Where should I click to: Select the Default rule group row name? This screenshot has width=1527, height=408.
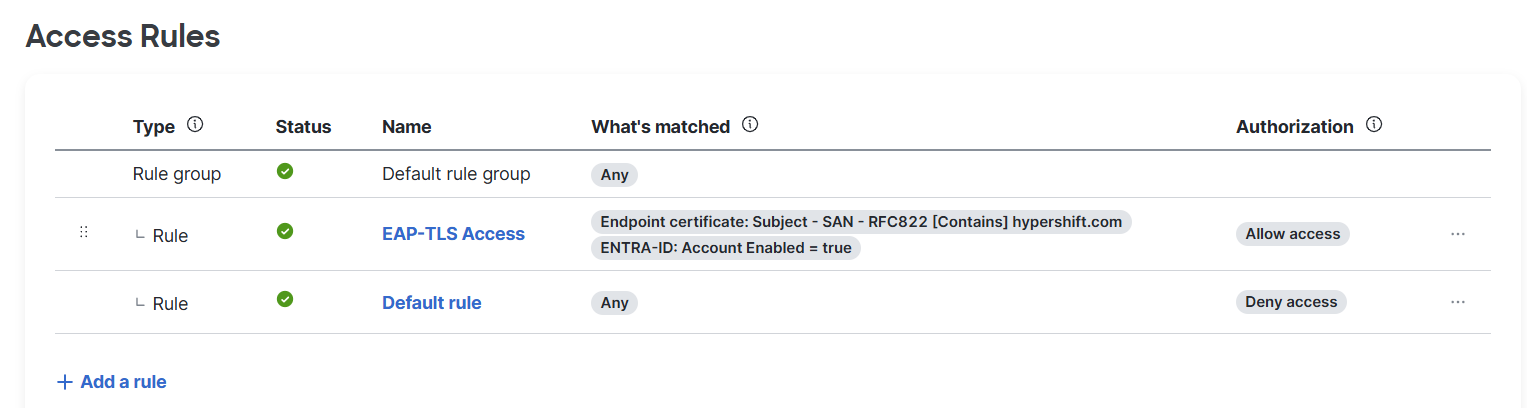click(x=456, y=174)
